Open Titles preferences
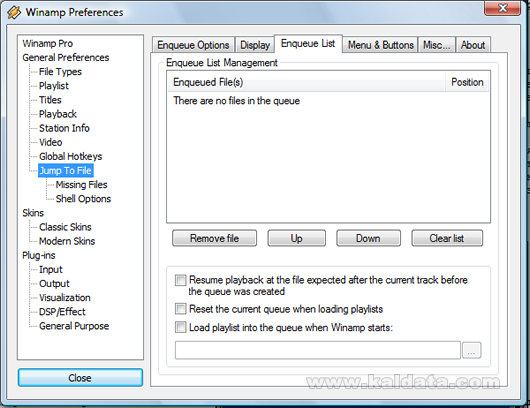This screenshot has height=408, width=530. coord(50,100)
